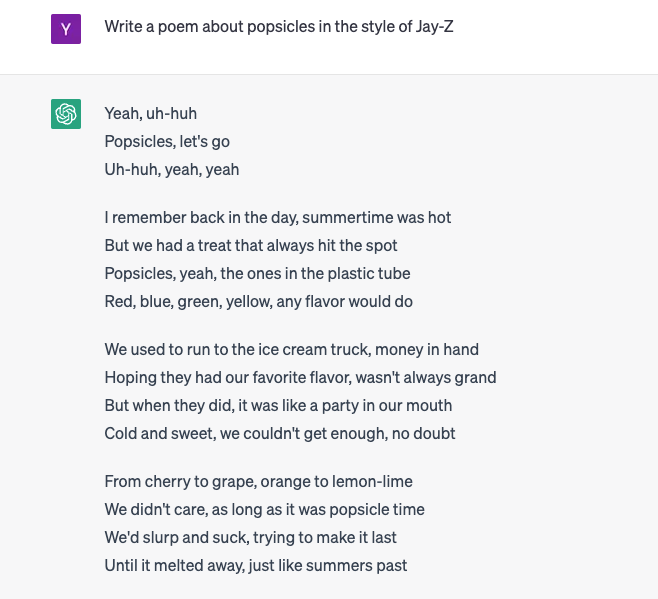Click the green ChatGPT logo avatar
This screenshot has height=599, width=658.
66,114
